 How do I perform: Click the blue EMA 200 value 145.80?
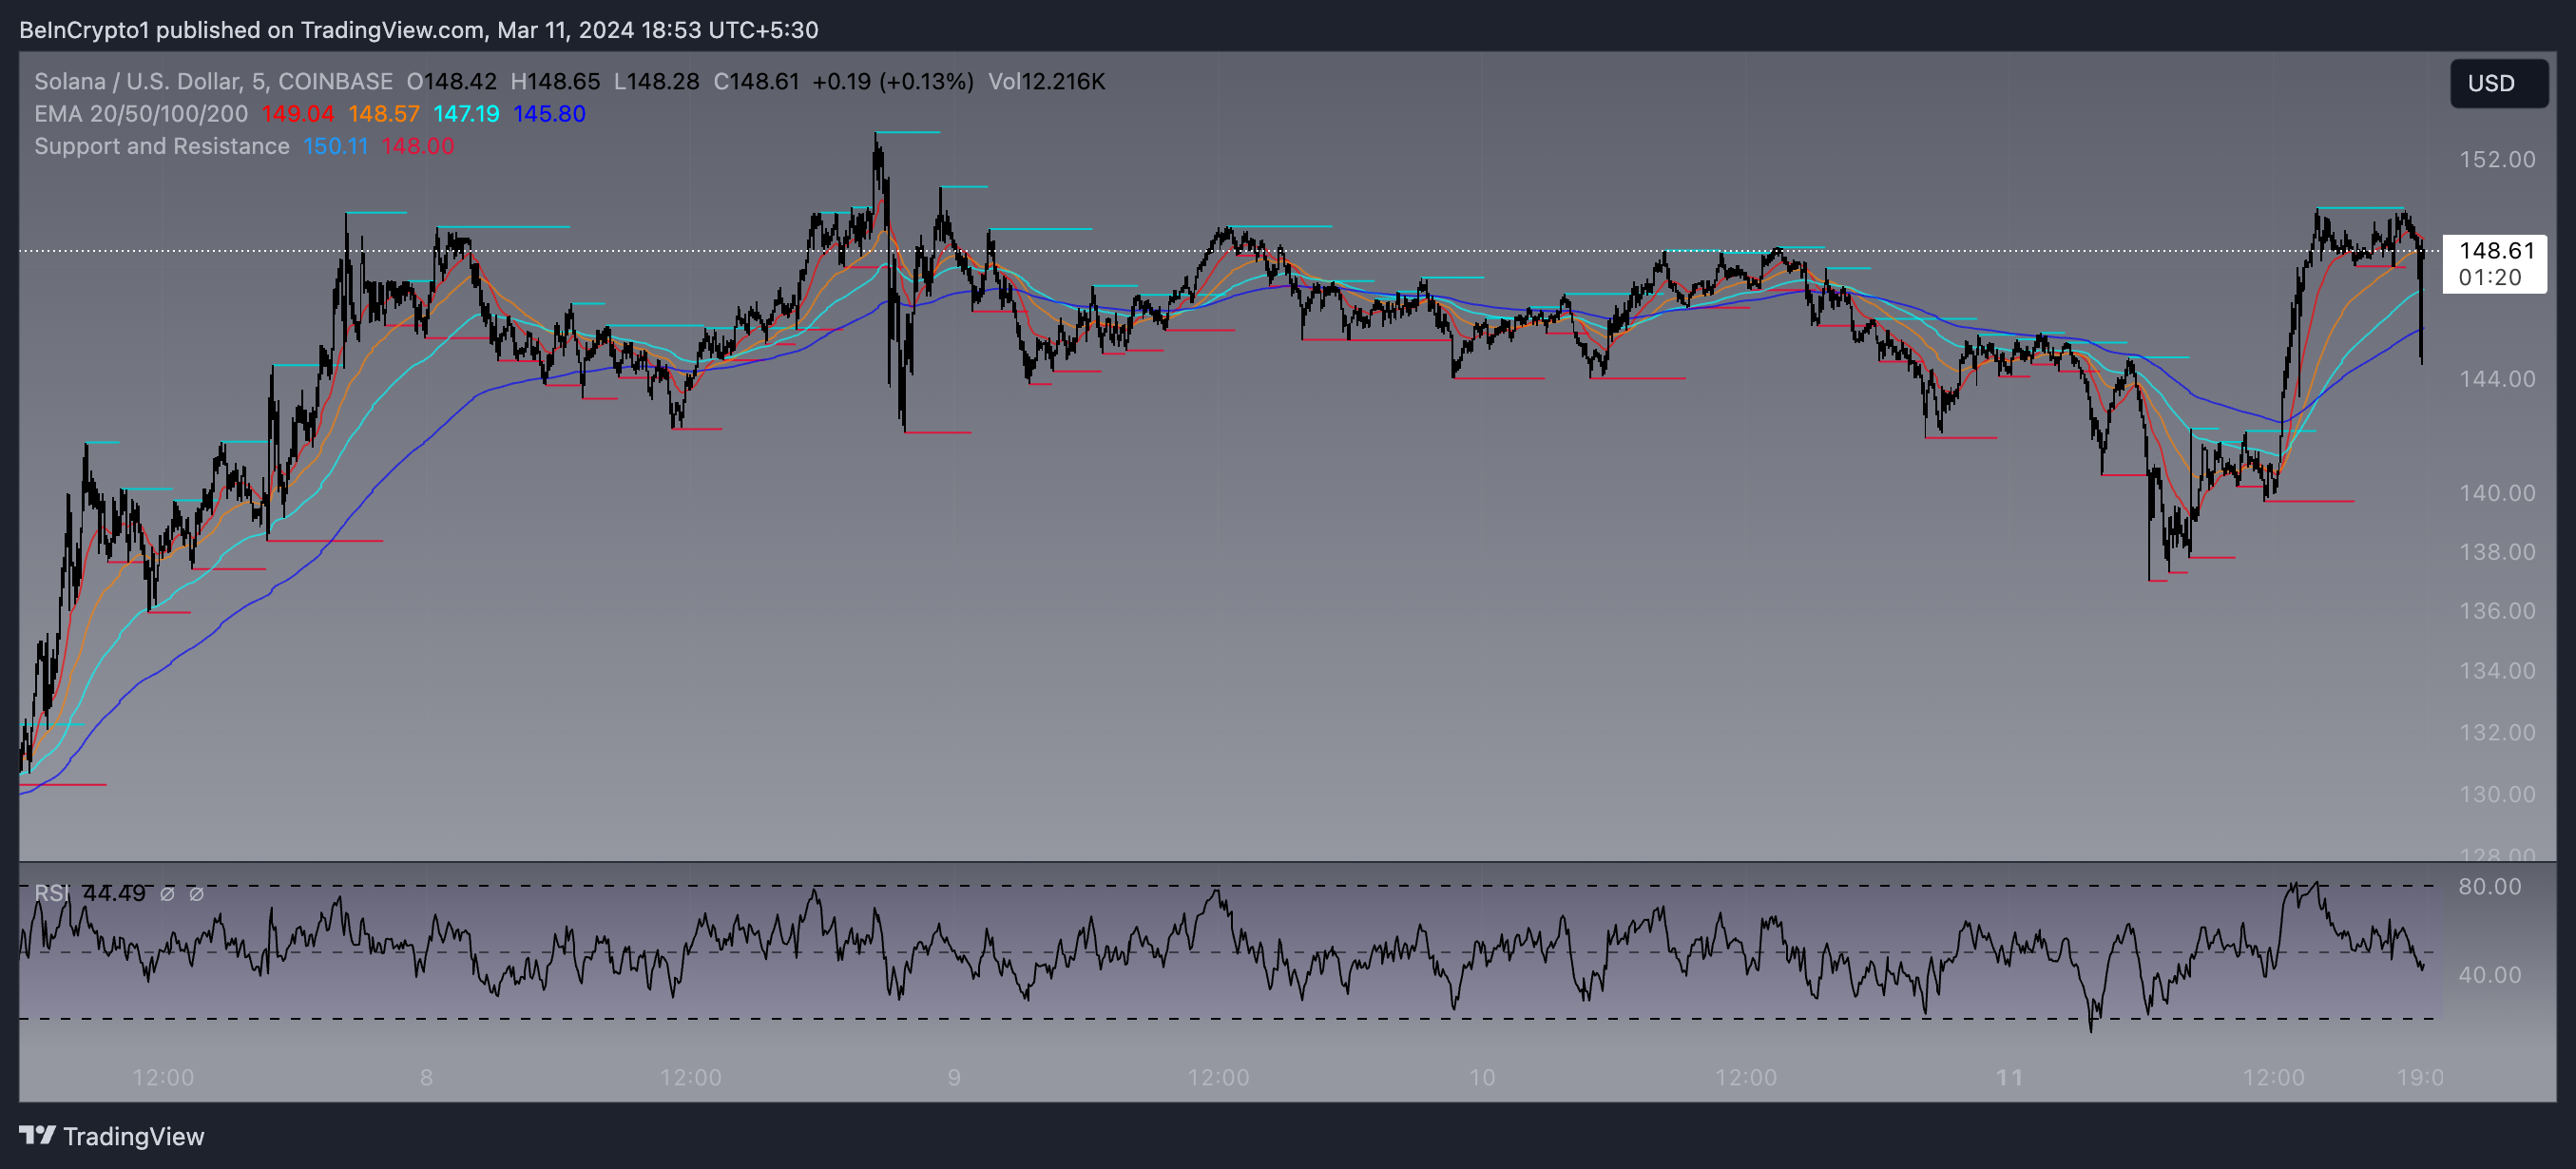point(549,114)
